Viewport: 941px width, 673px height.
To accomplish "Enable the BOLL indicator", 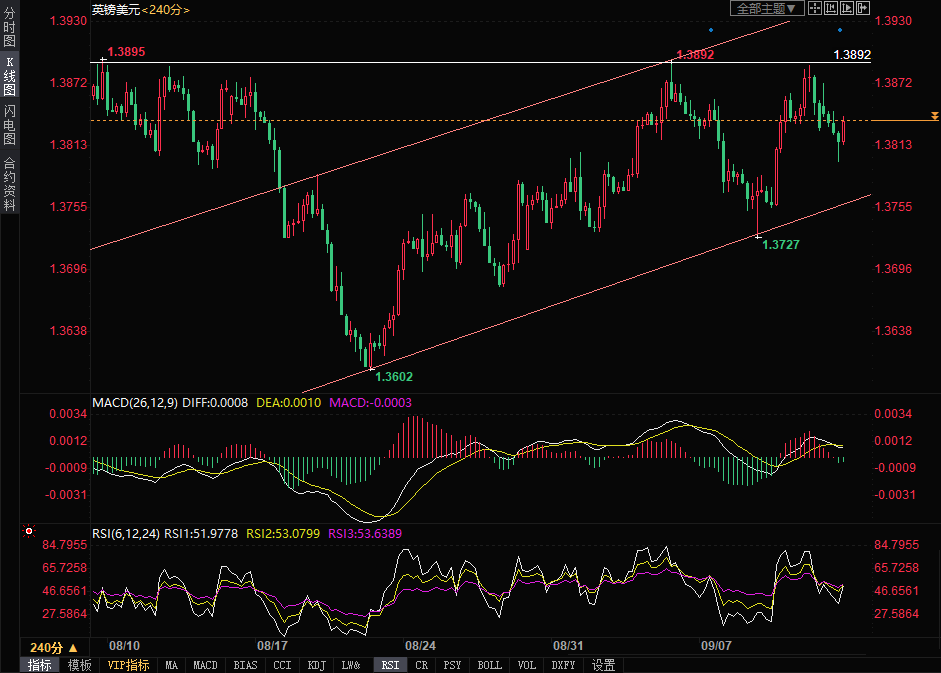I will pyautogui.click(x=489, y=665).
